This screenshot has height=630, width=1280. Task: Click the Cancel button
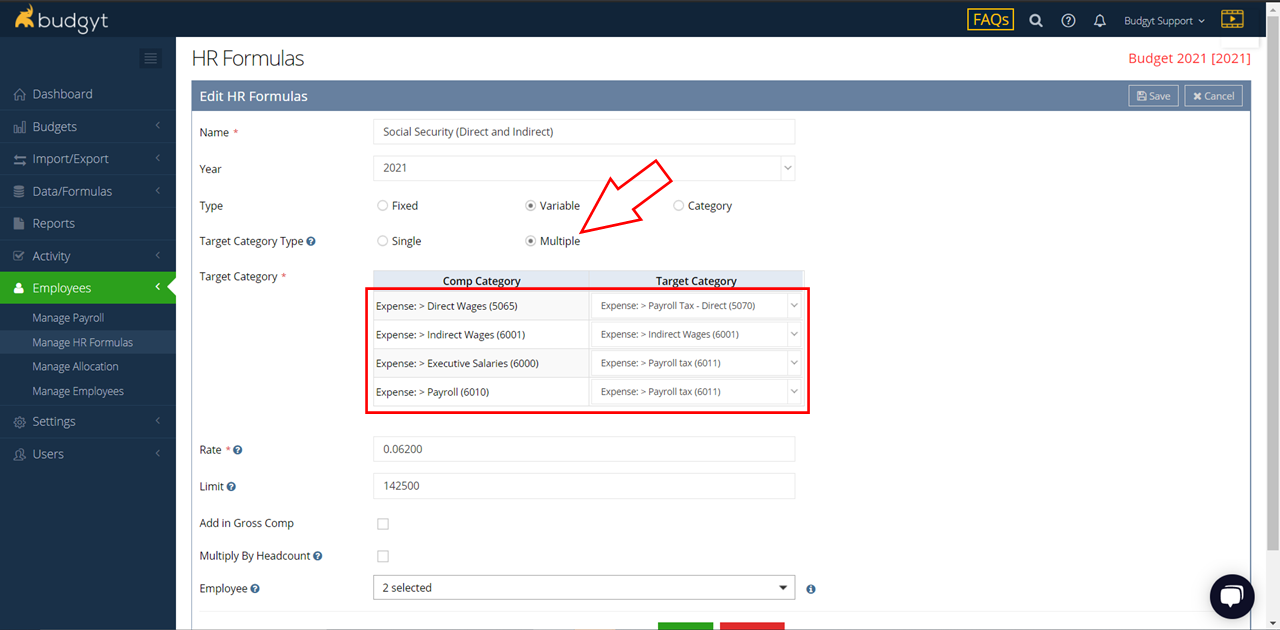tap(1214, 96)
